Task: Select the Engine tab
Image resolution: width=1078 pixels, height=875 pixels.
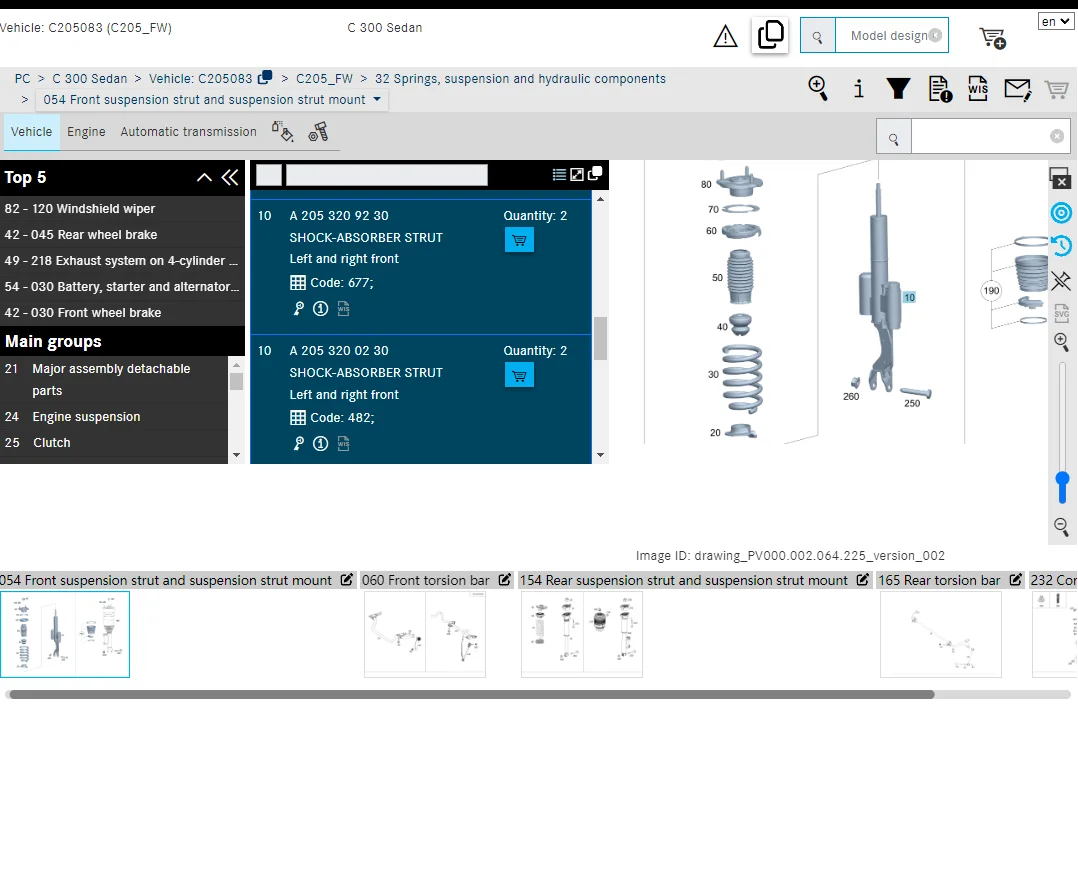Action: coord(86,131)
